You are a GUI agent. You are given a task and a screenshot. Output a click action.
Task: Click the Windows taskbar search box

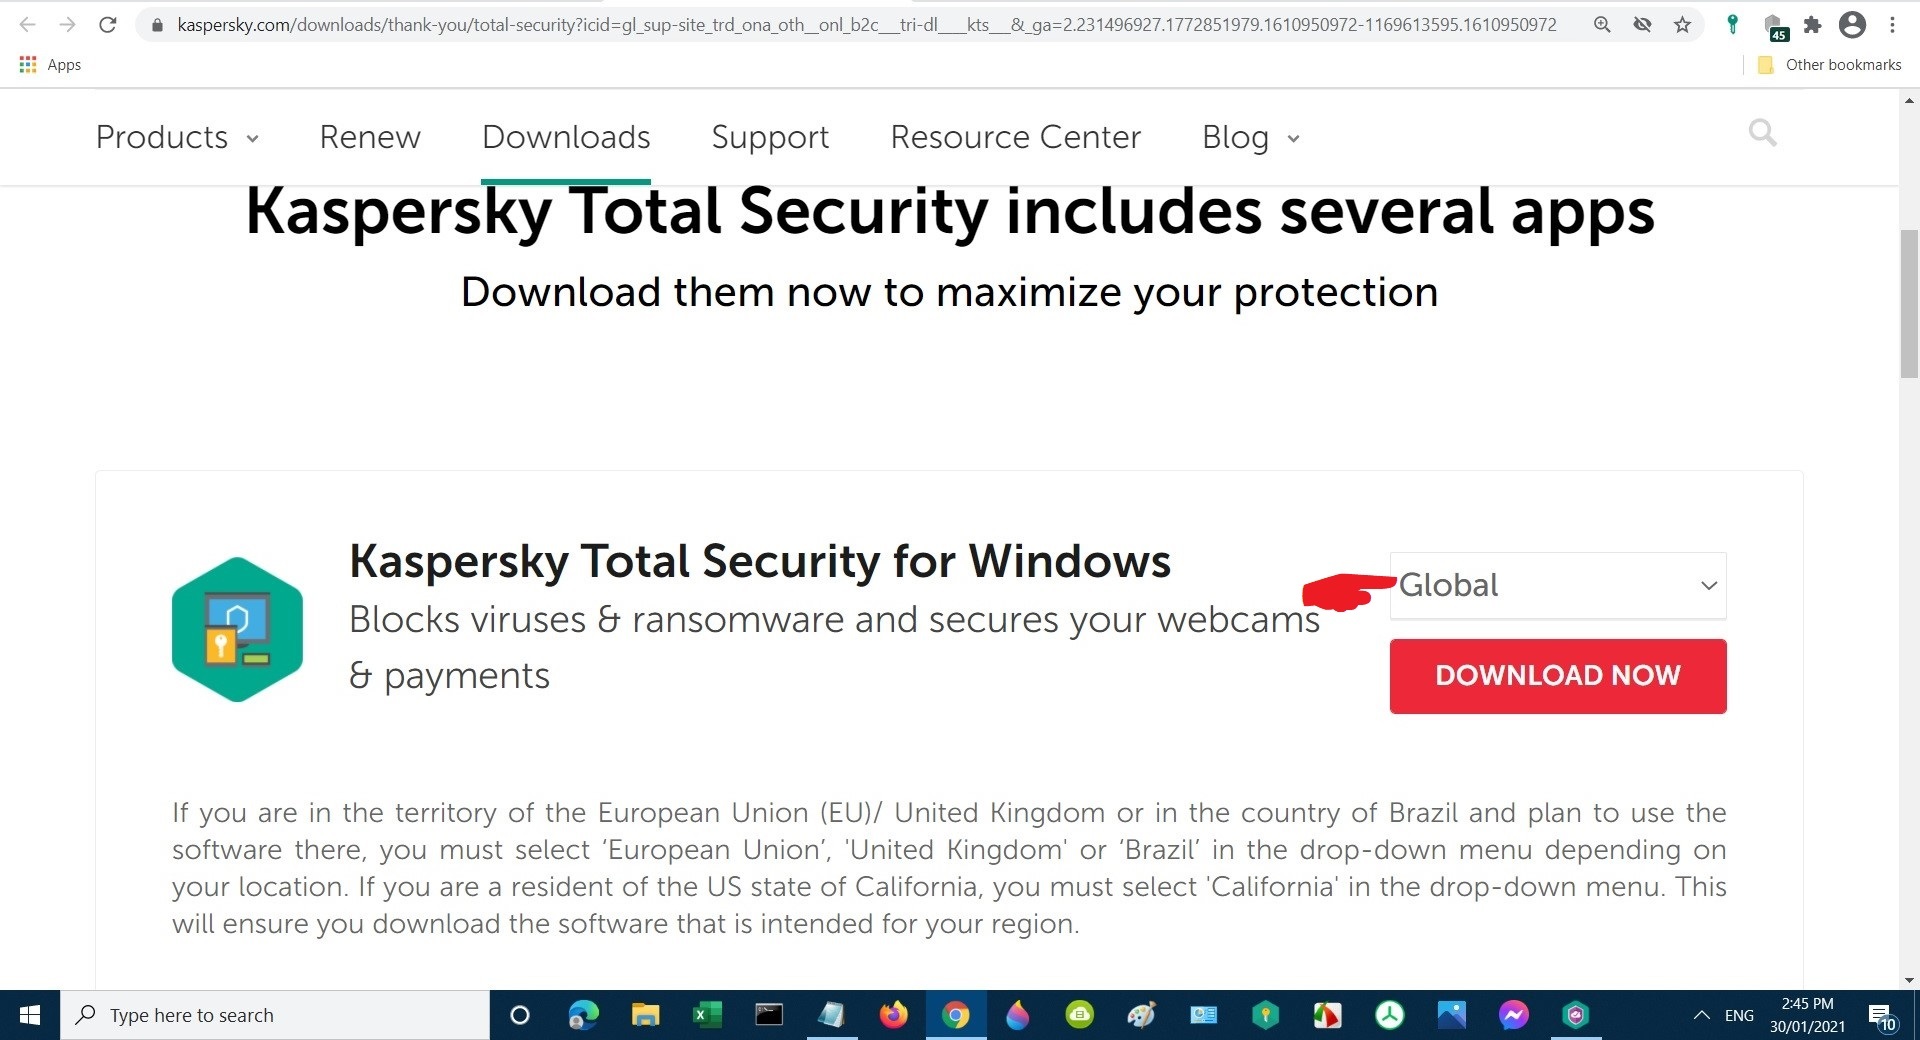point(275,1015)
